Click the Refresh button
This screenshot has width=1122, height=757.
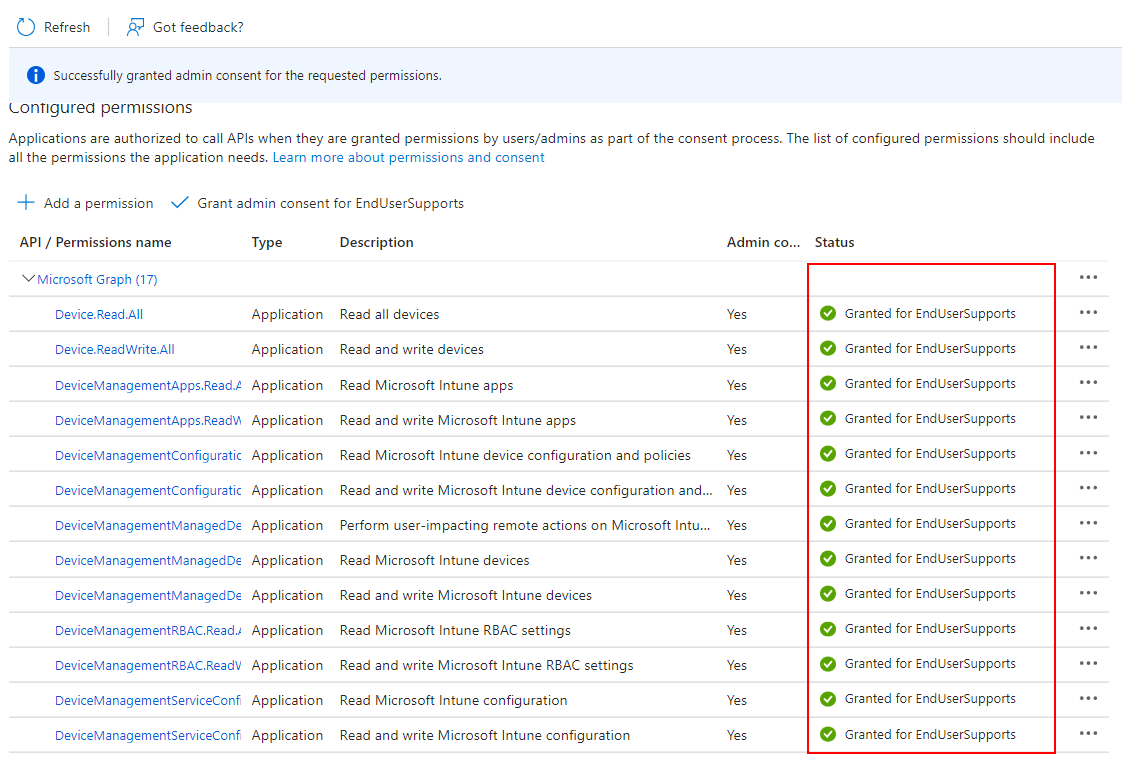[x=54, y=27]
